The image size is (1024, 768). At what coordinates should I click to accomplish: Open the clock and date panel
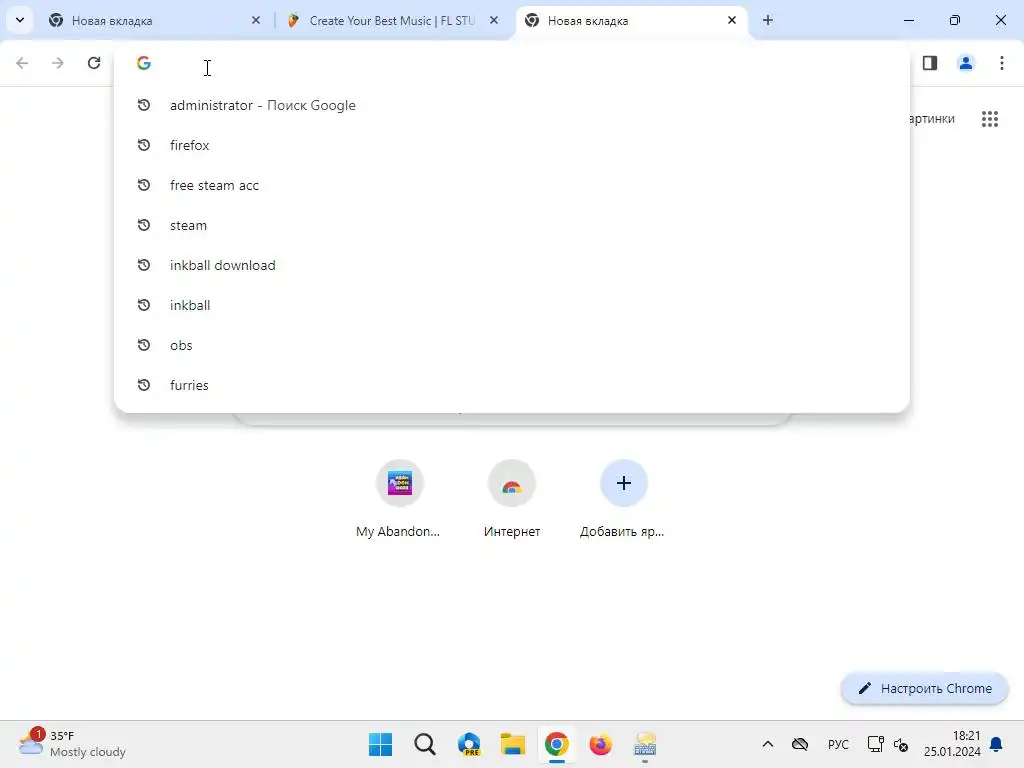952,744
